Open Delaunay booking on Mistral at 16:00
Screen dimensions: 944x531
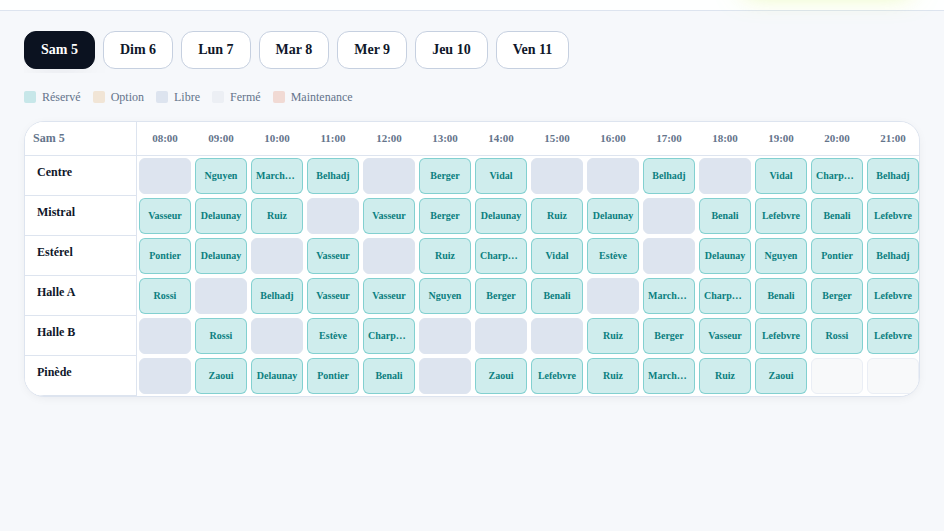(x=613, y=216)
